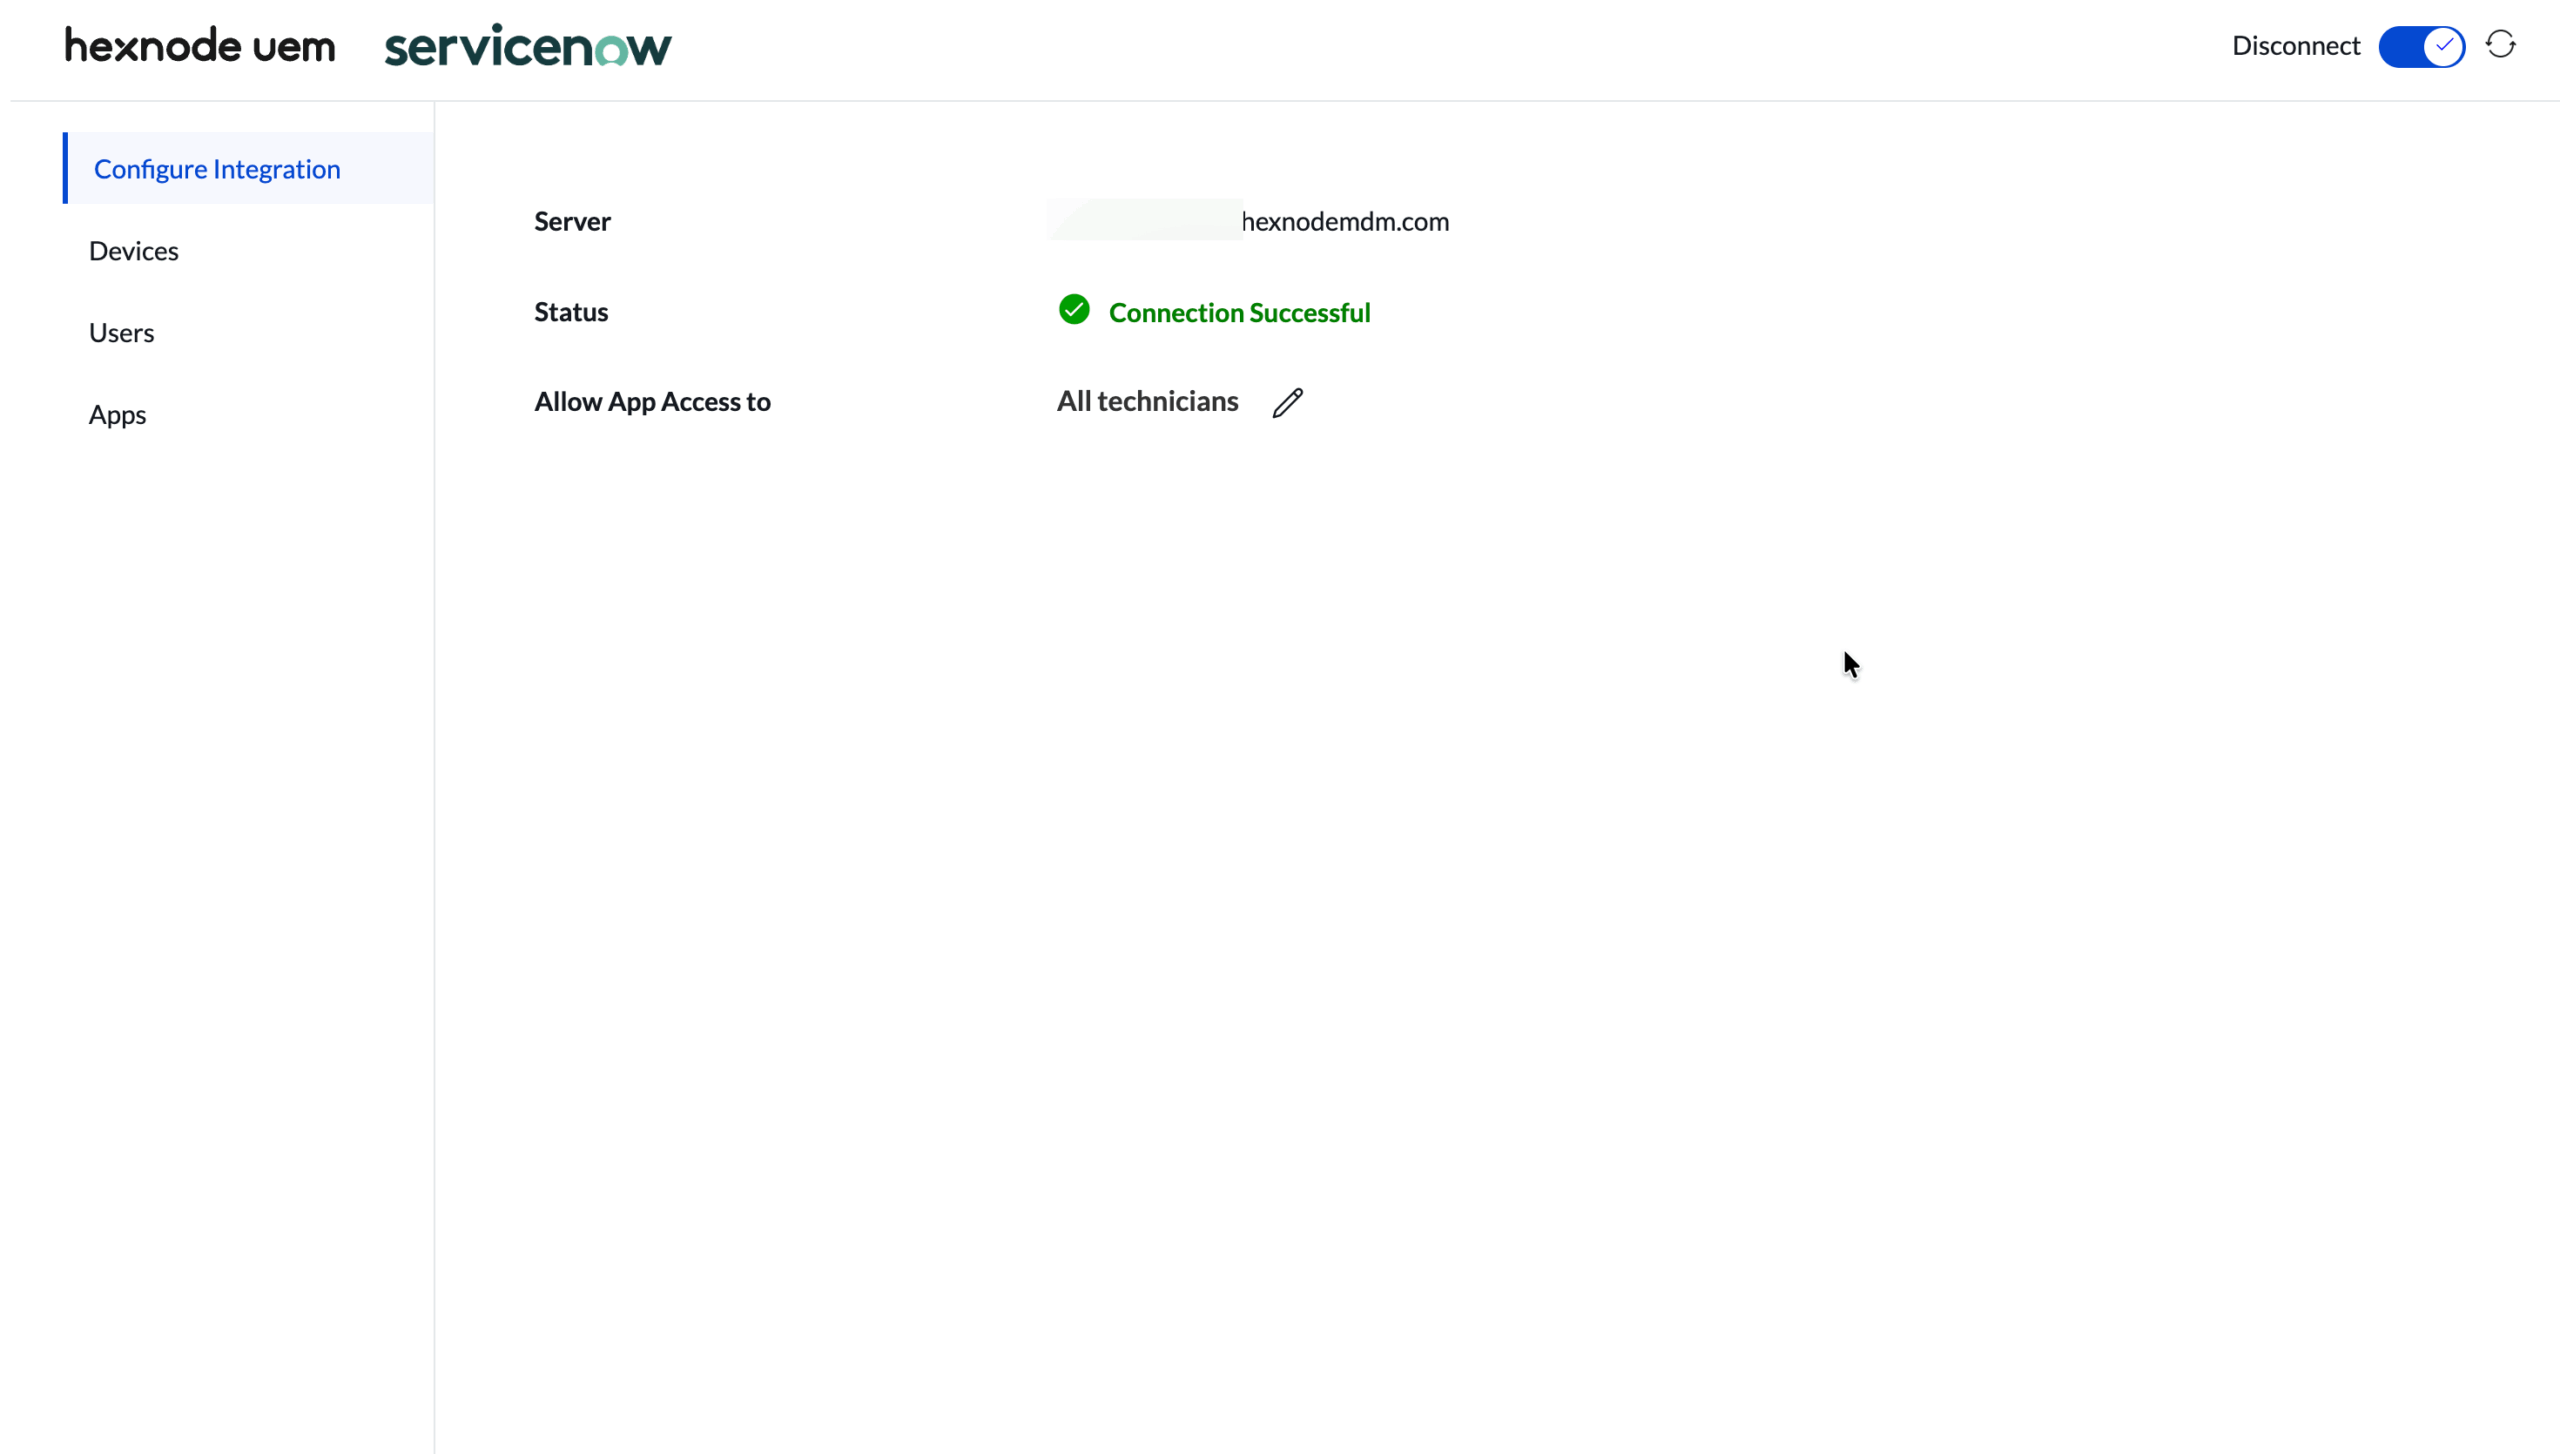Click the ServiceNow logo

pyautogui.click(x=528, y=46)
